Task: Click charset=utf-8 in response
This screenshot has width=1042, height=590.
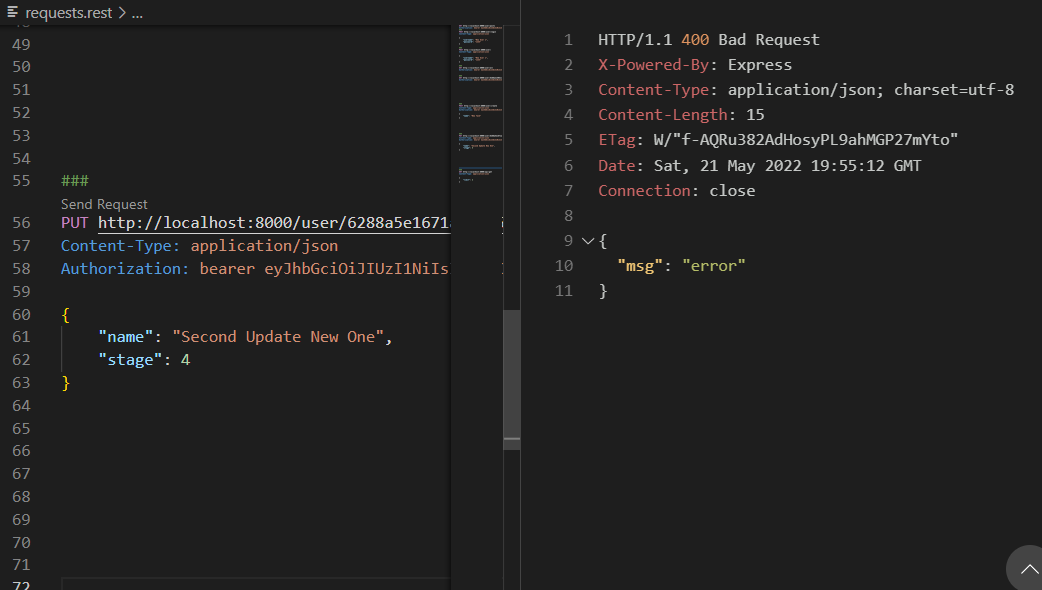Action: (x=954, y=90)
